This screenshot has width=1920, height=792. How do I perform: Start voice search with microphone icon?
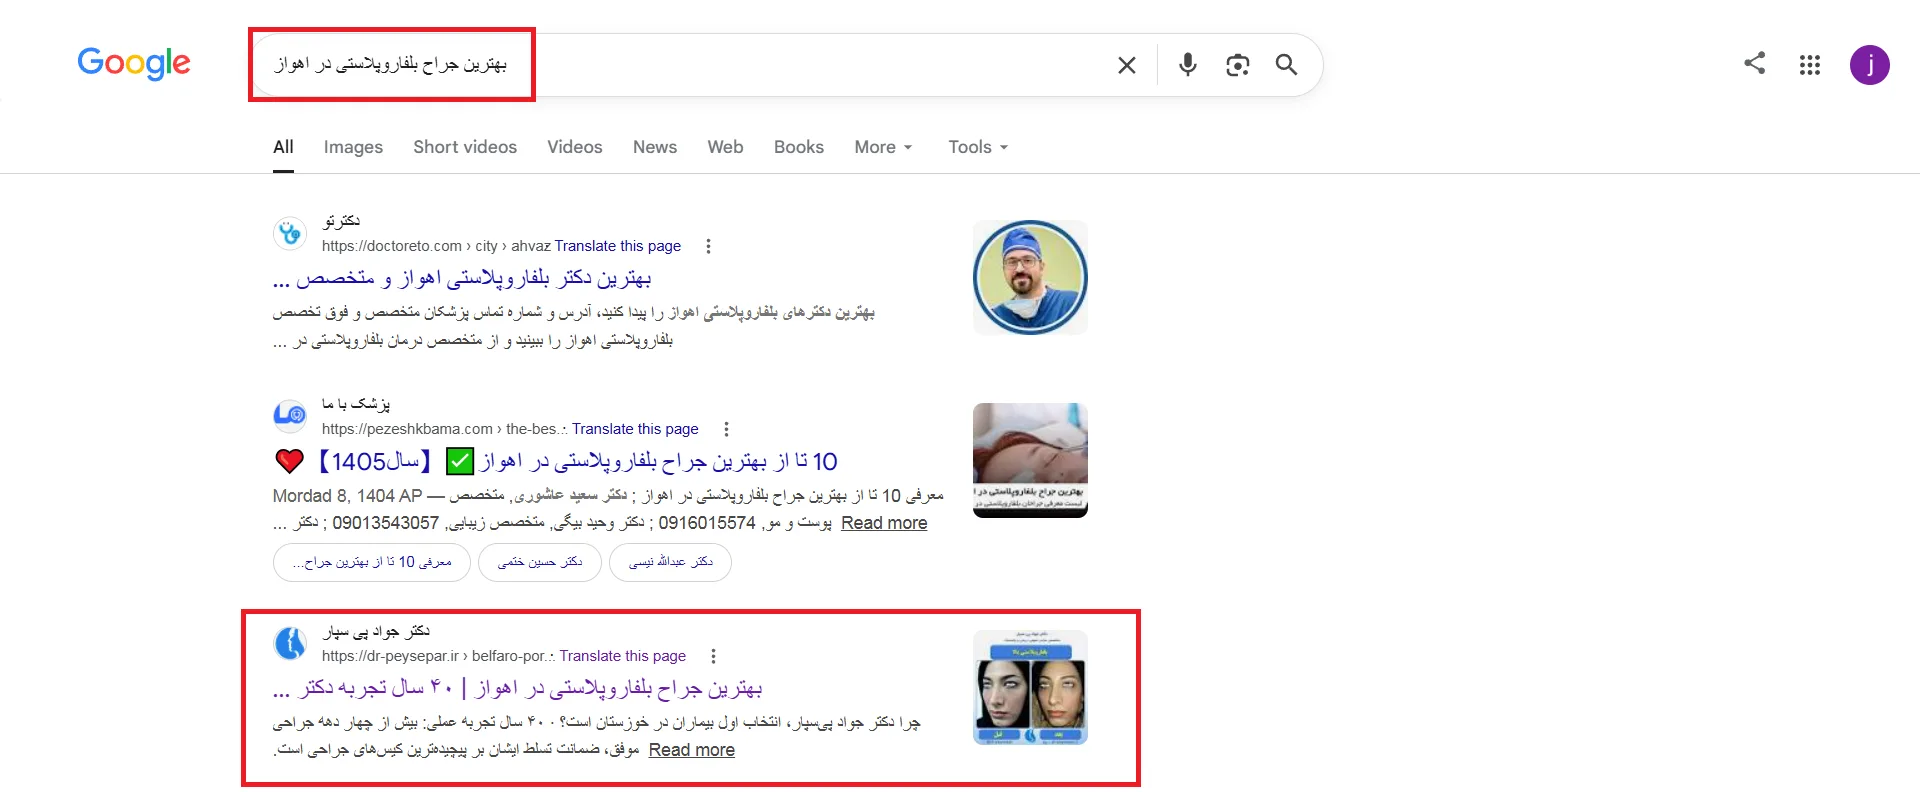click(x=1187, y=65)
